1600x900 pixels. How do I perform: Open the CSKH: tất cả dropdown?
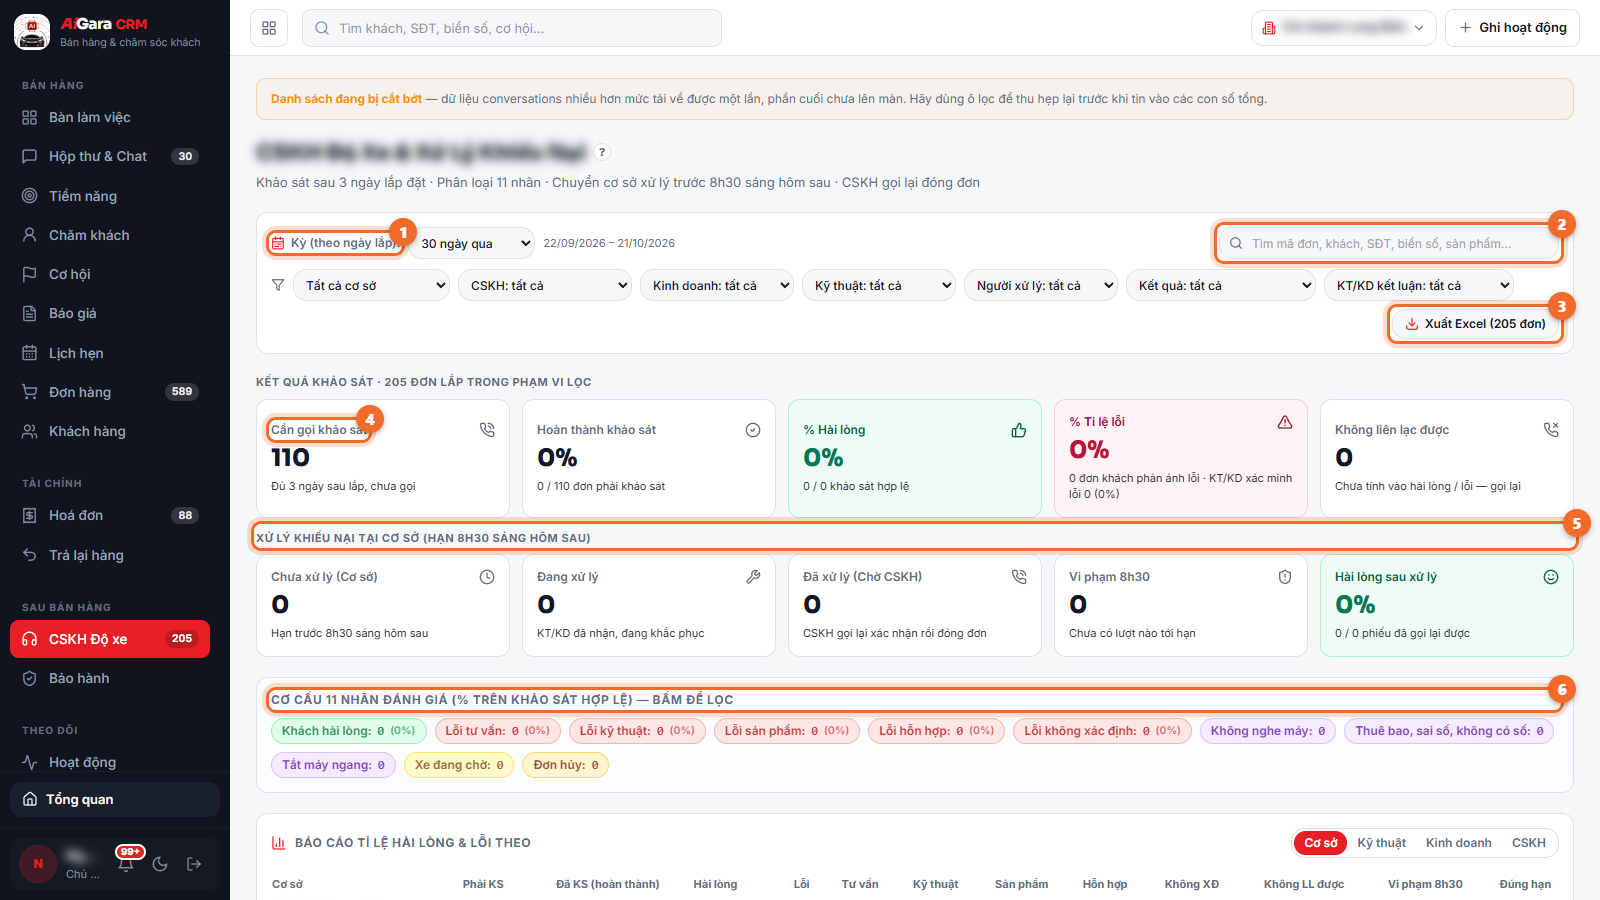545,285
